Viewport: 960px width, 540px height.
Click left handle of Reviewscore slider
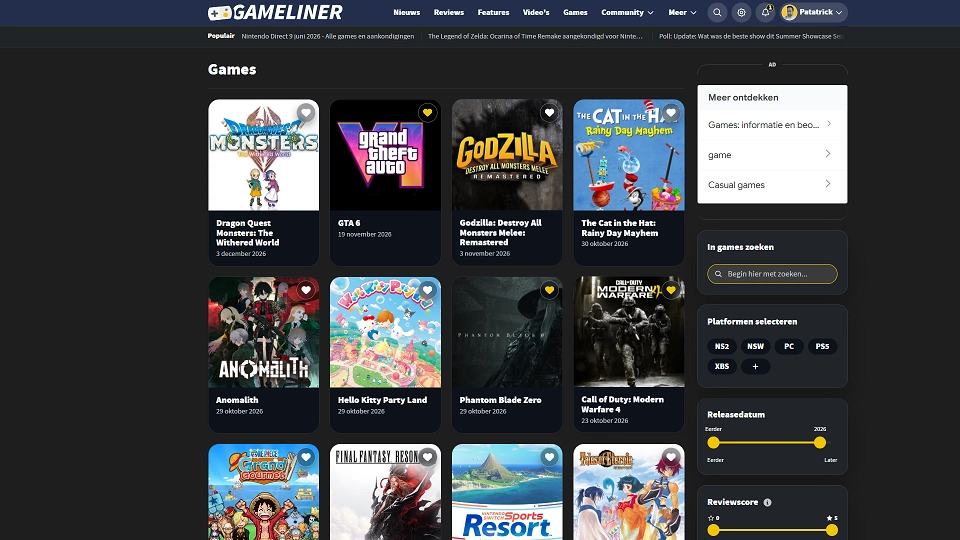click(x=713, y=530)
